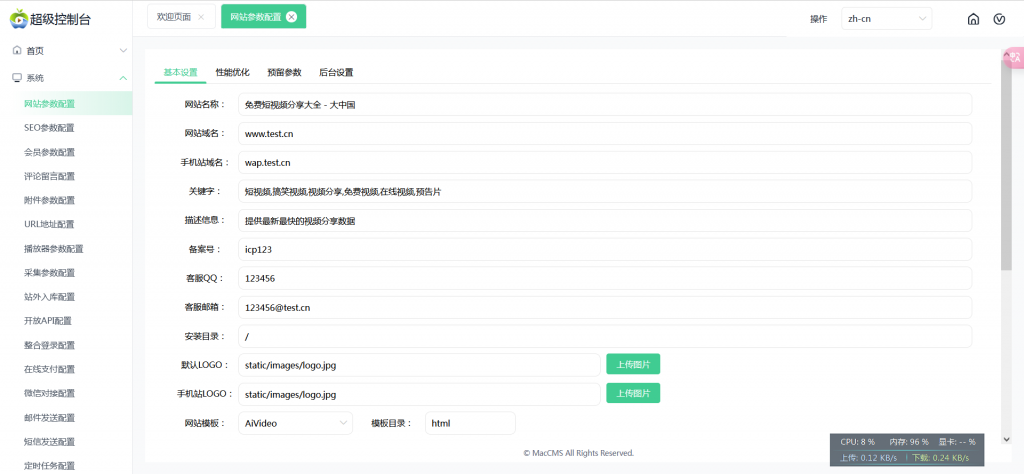This screenshot has height=474, width=1024.
Task: Click the 客服QQ input field
Action: coord(605,278)
